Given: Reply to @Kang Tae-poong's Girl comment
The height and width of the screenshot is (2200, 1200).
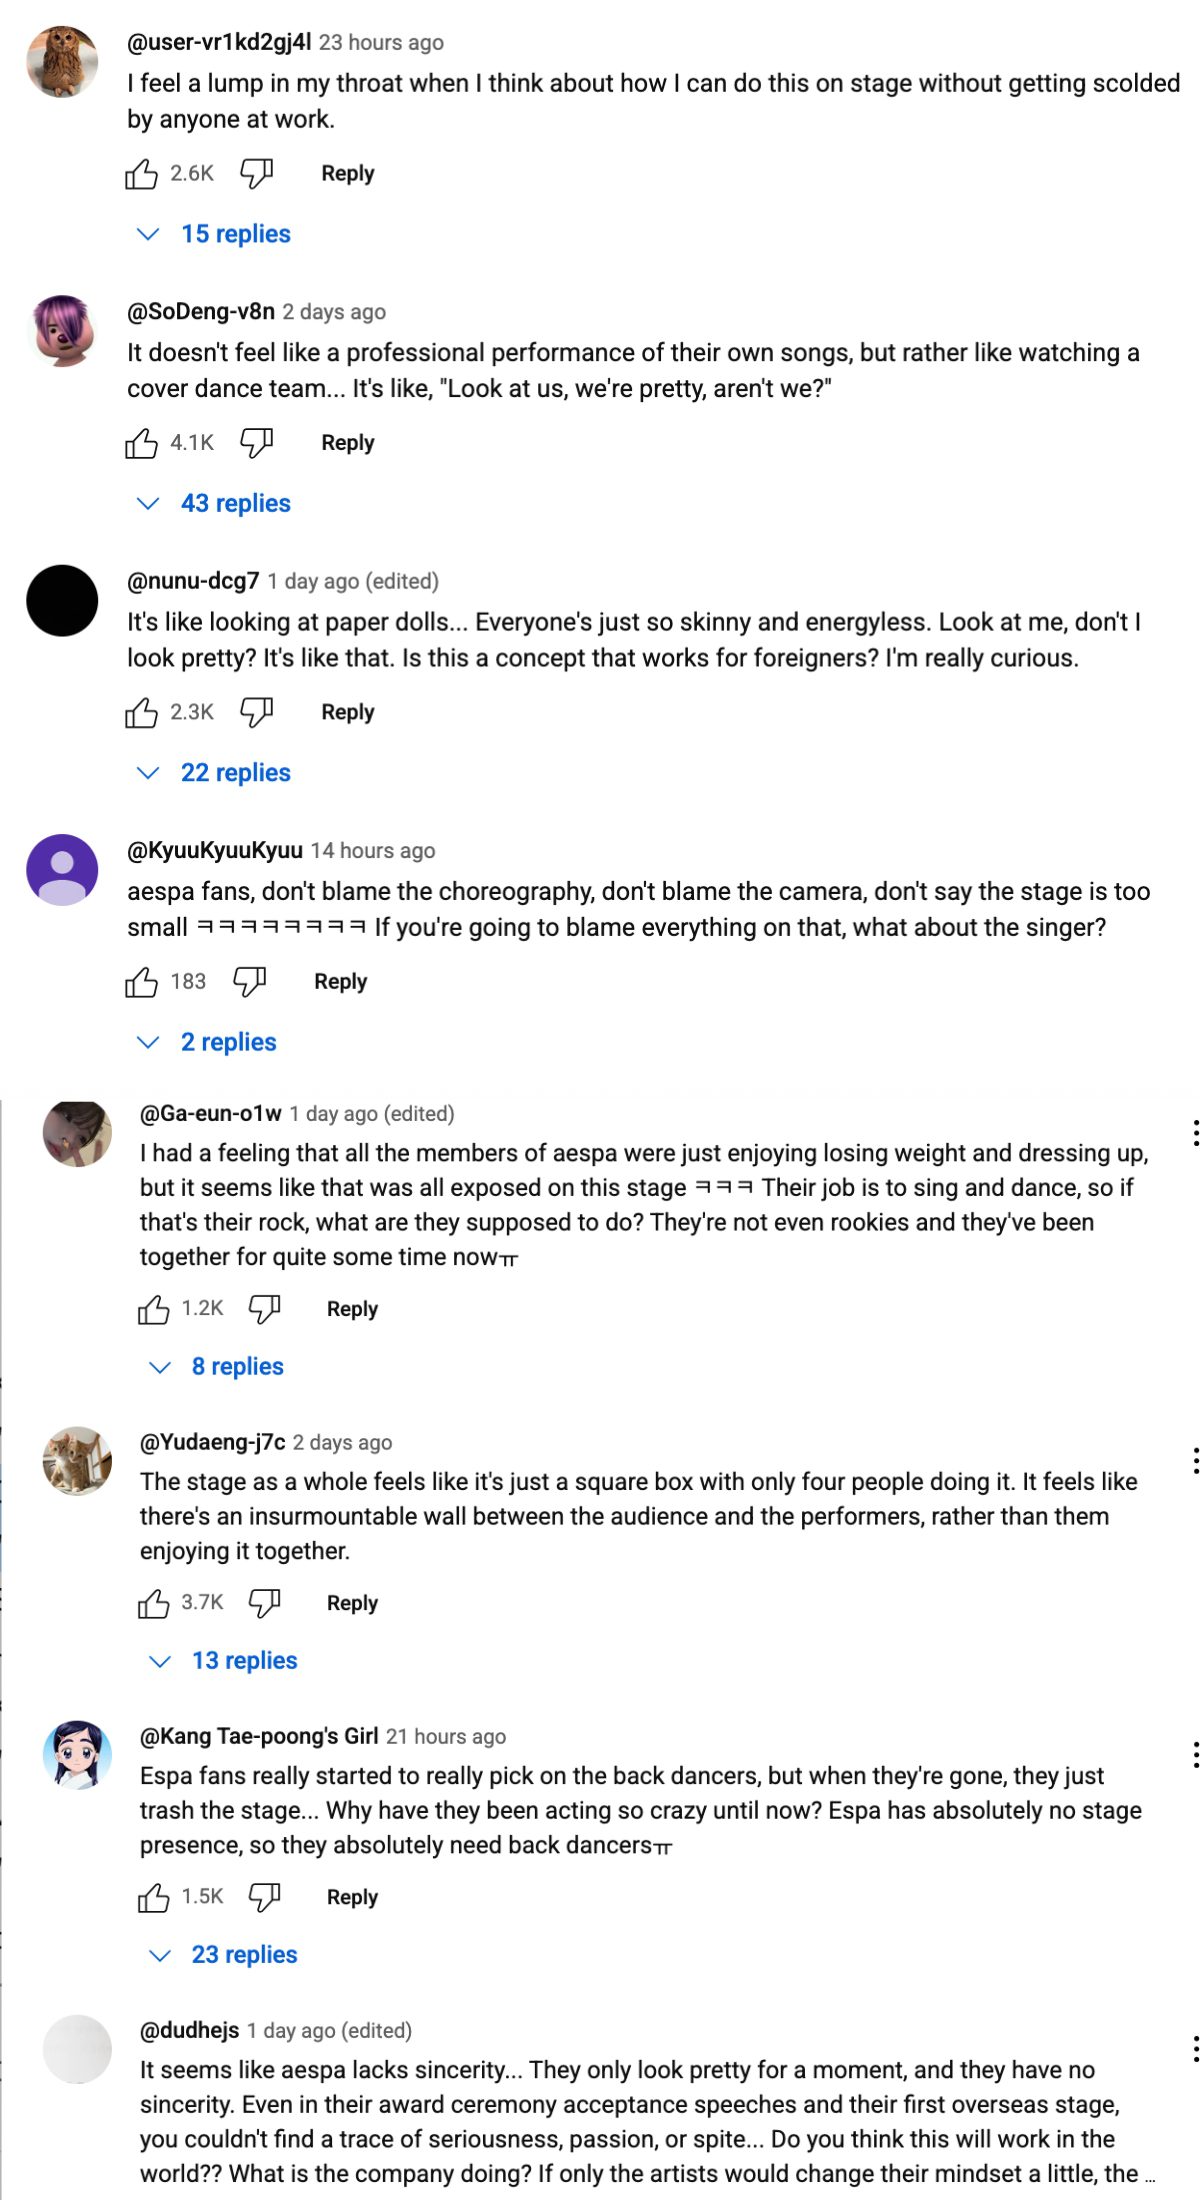Looking at the screenshot, I should tap(352, 1897).
